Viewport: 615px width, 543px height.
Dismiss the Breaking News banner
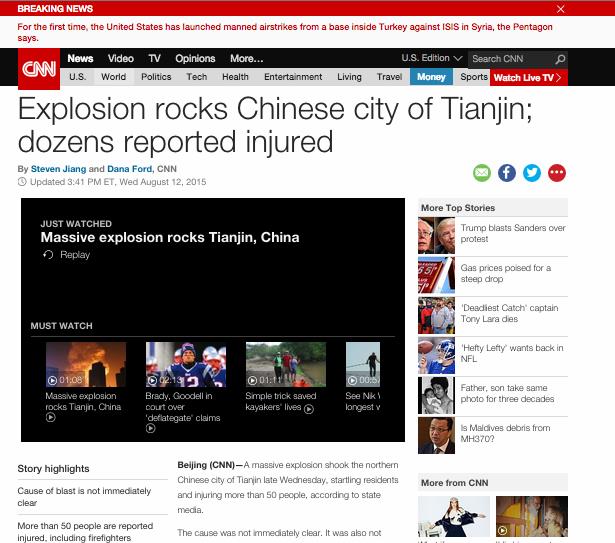click(560, 9)
